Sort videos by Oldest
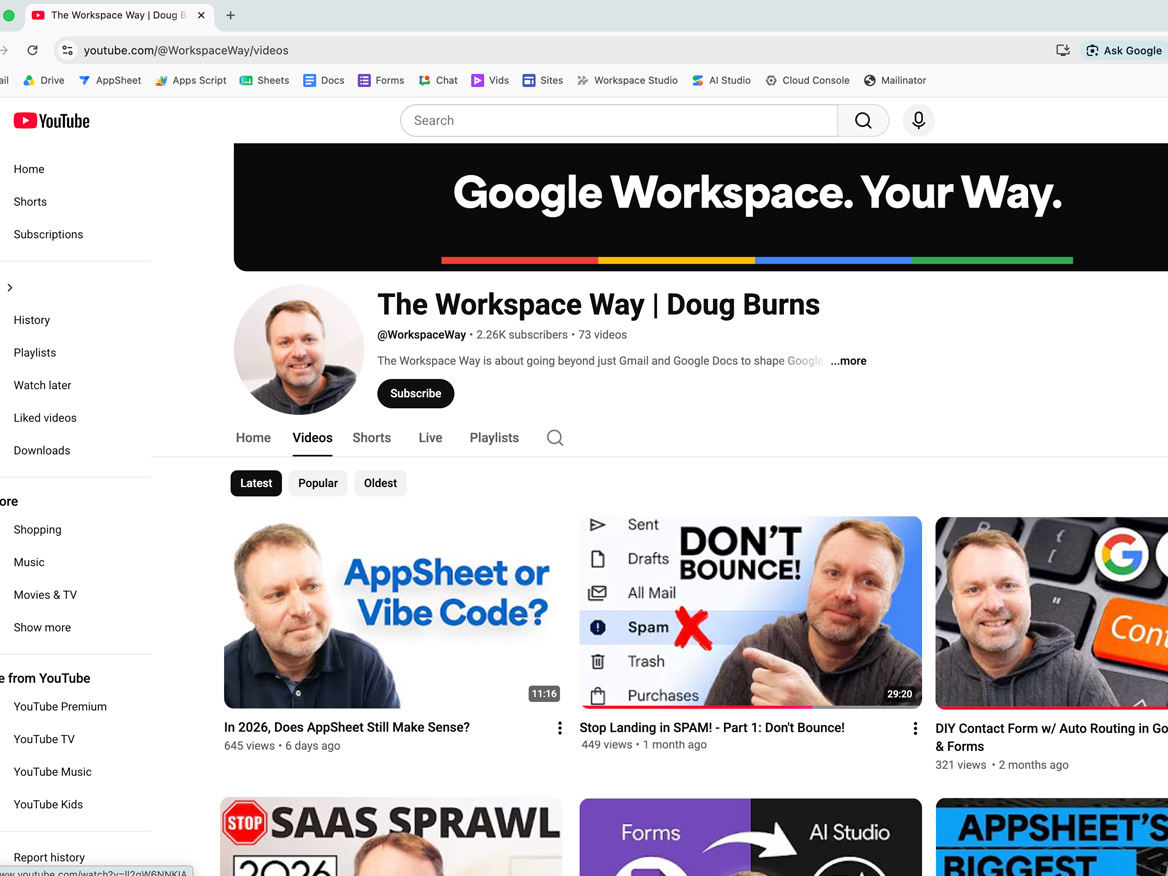 [x=380, y=483]
